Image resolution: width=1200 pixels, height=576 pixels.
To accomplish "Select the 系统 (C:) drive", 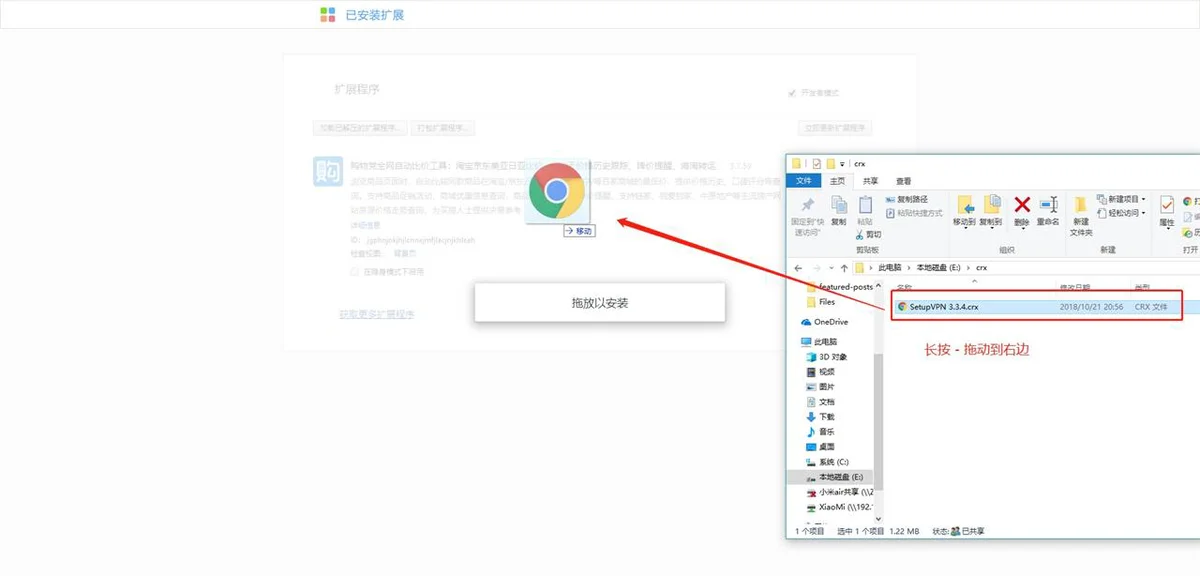I will click(x=826, y=462).
